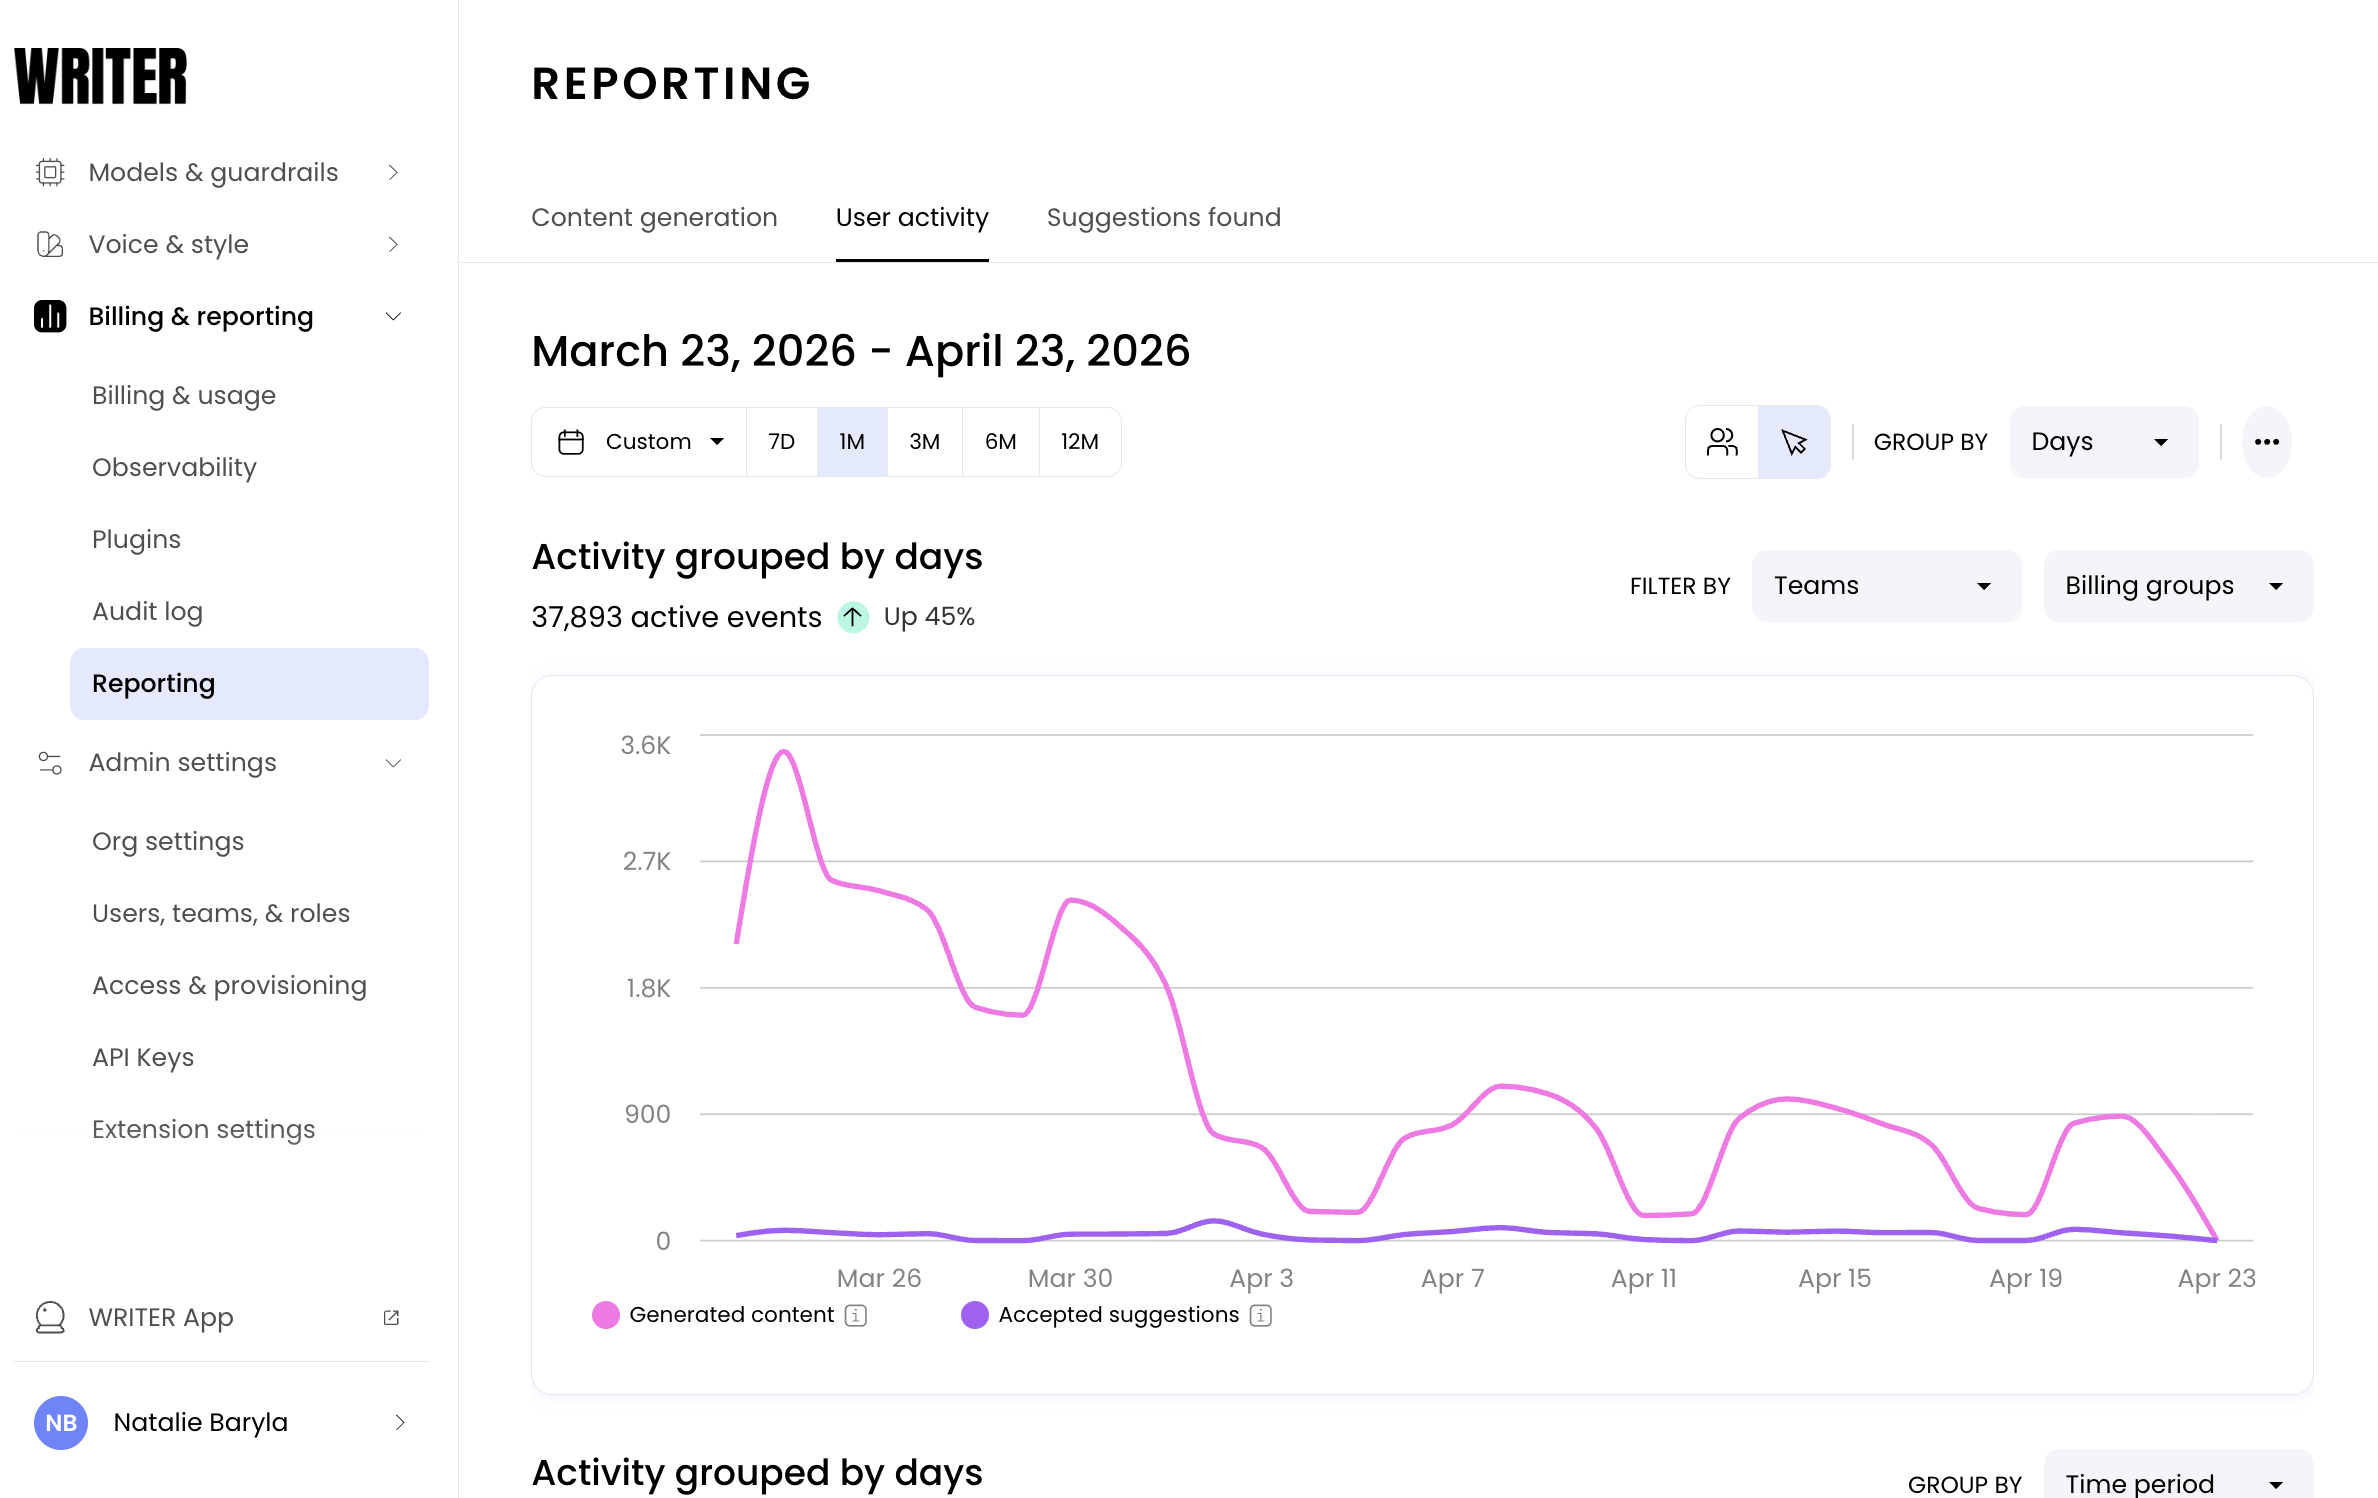
Task: Click the pink Generated content legend swatch
Action: point(606,1315)
